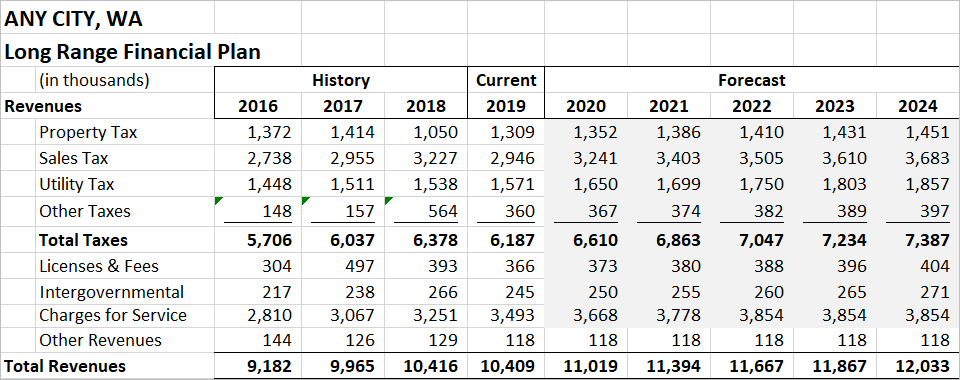The image size is (960, 380).
Task: Select Total Revenues 2018 value 10,416
Action: (430, 366)
